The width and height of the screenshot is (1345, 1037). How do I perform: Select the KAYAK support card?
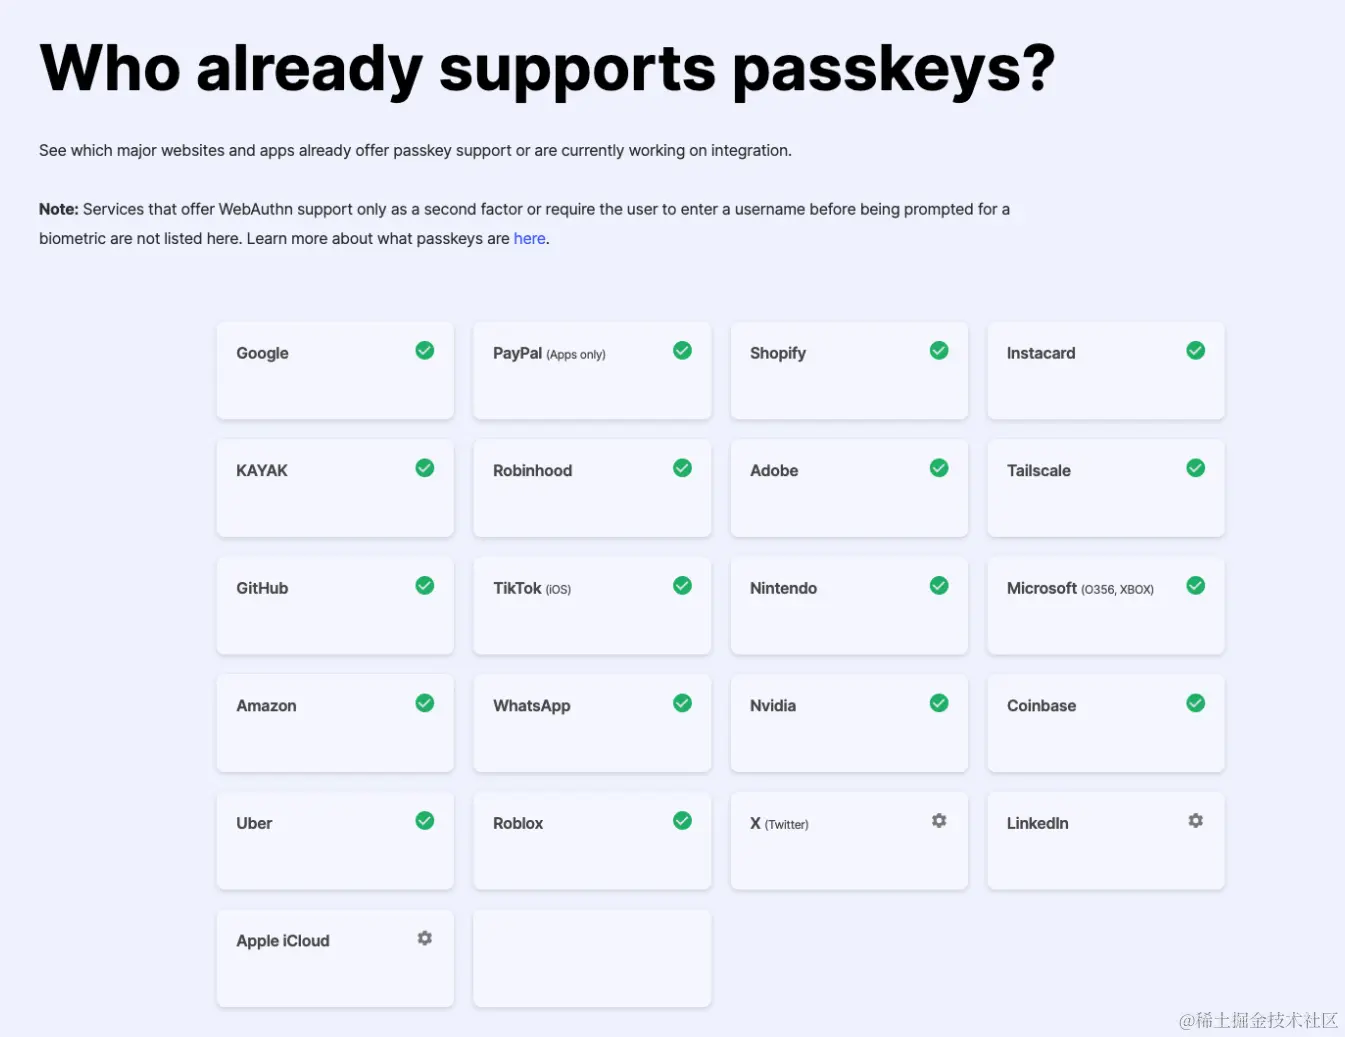click(335, 488)
